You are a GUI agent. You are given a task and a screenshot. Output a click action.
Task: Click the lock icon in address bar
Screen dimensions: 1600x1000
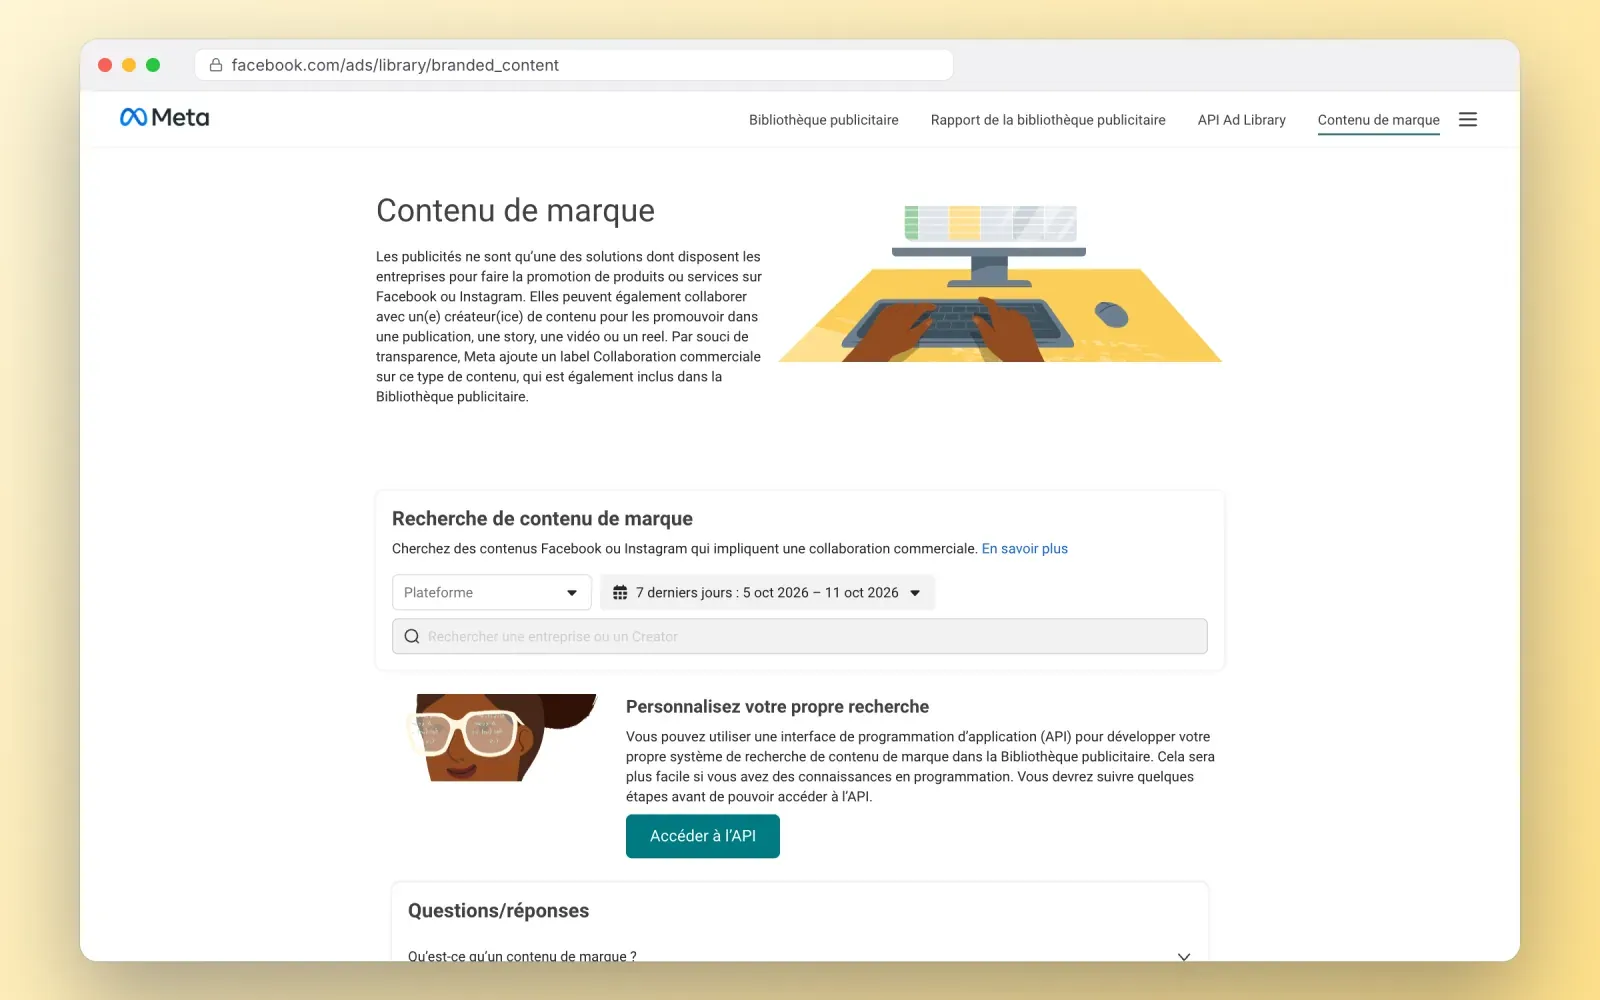click(215, 65)
